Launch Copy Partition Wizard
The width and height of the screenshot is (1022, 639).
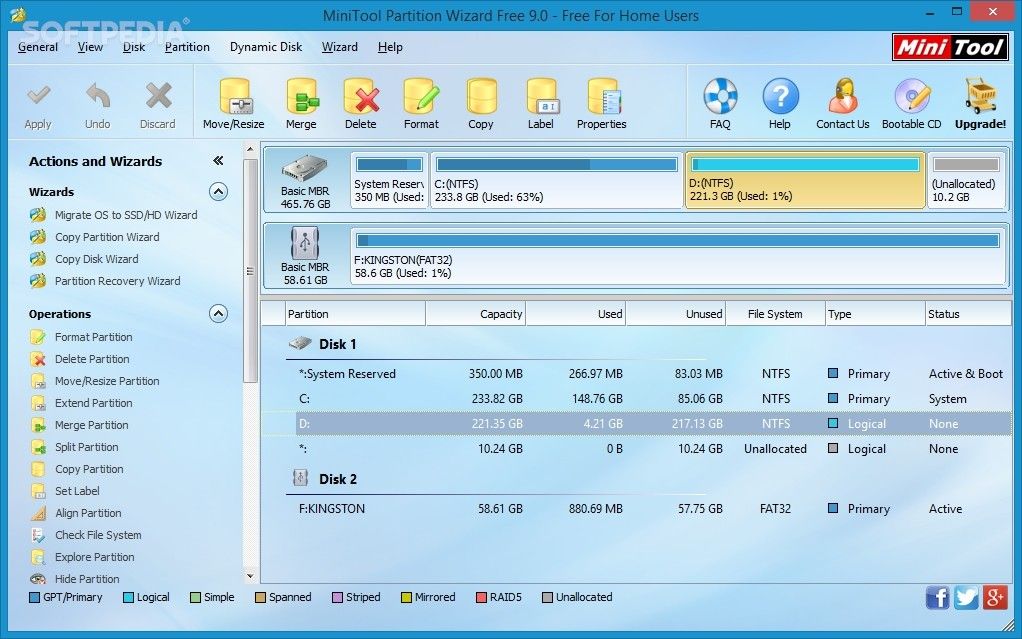pos(107,237)
